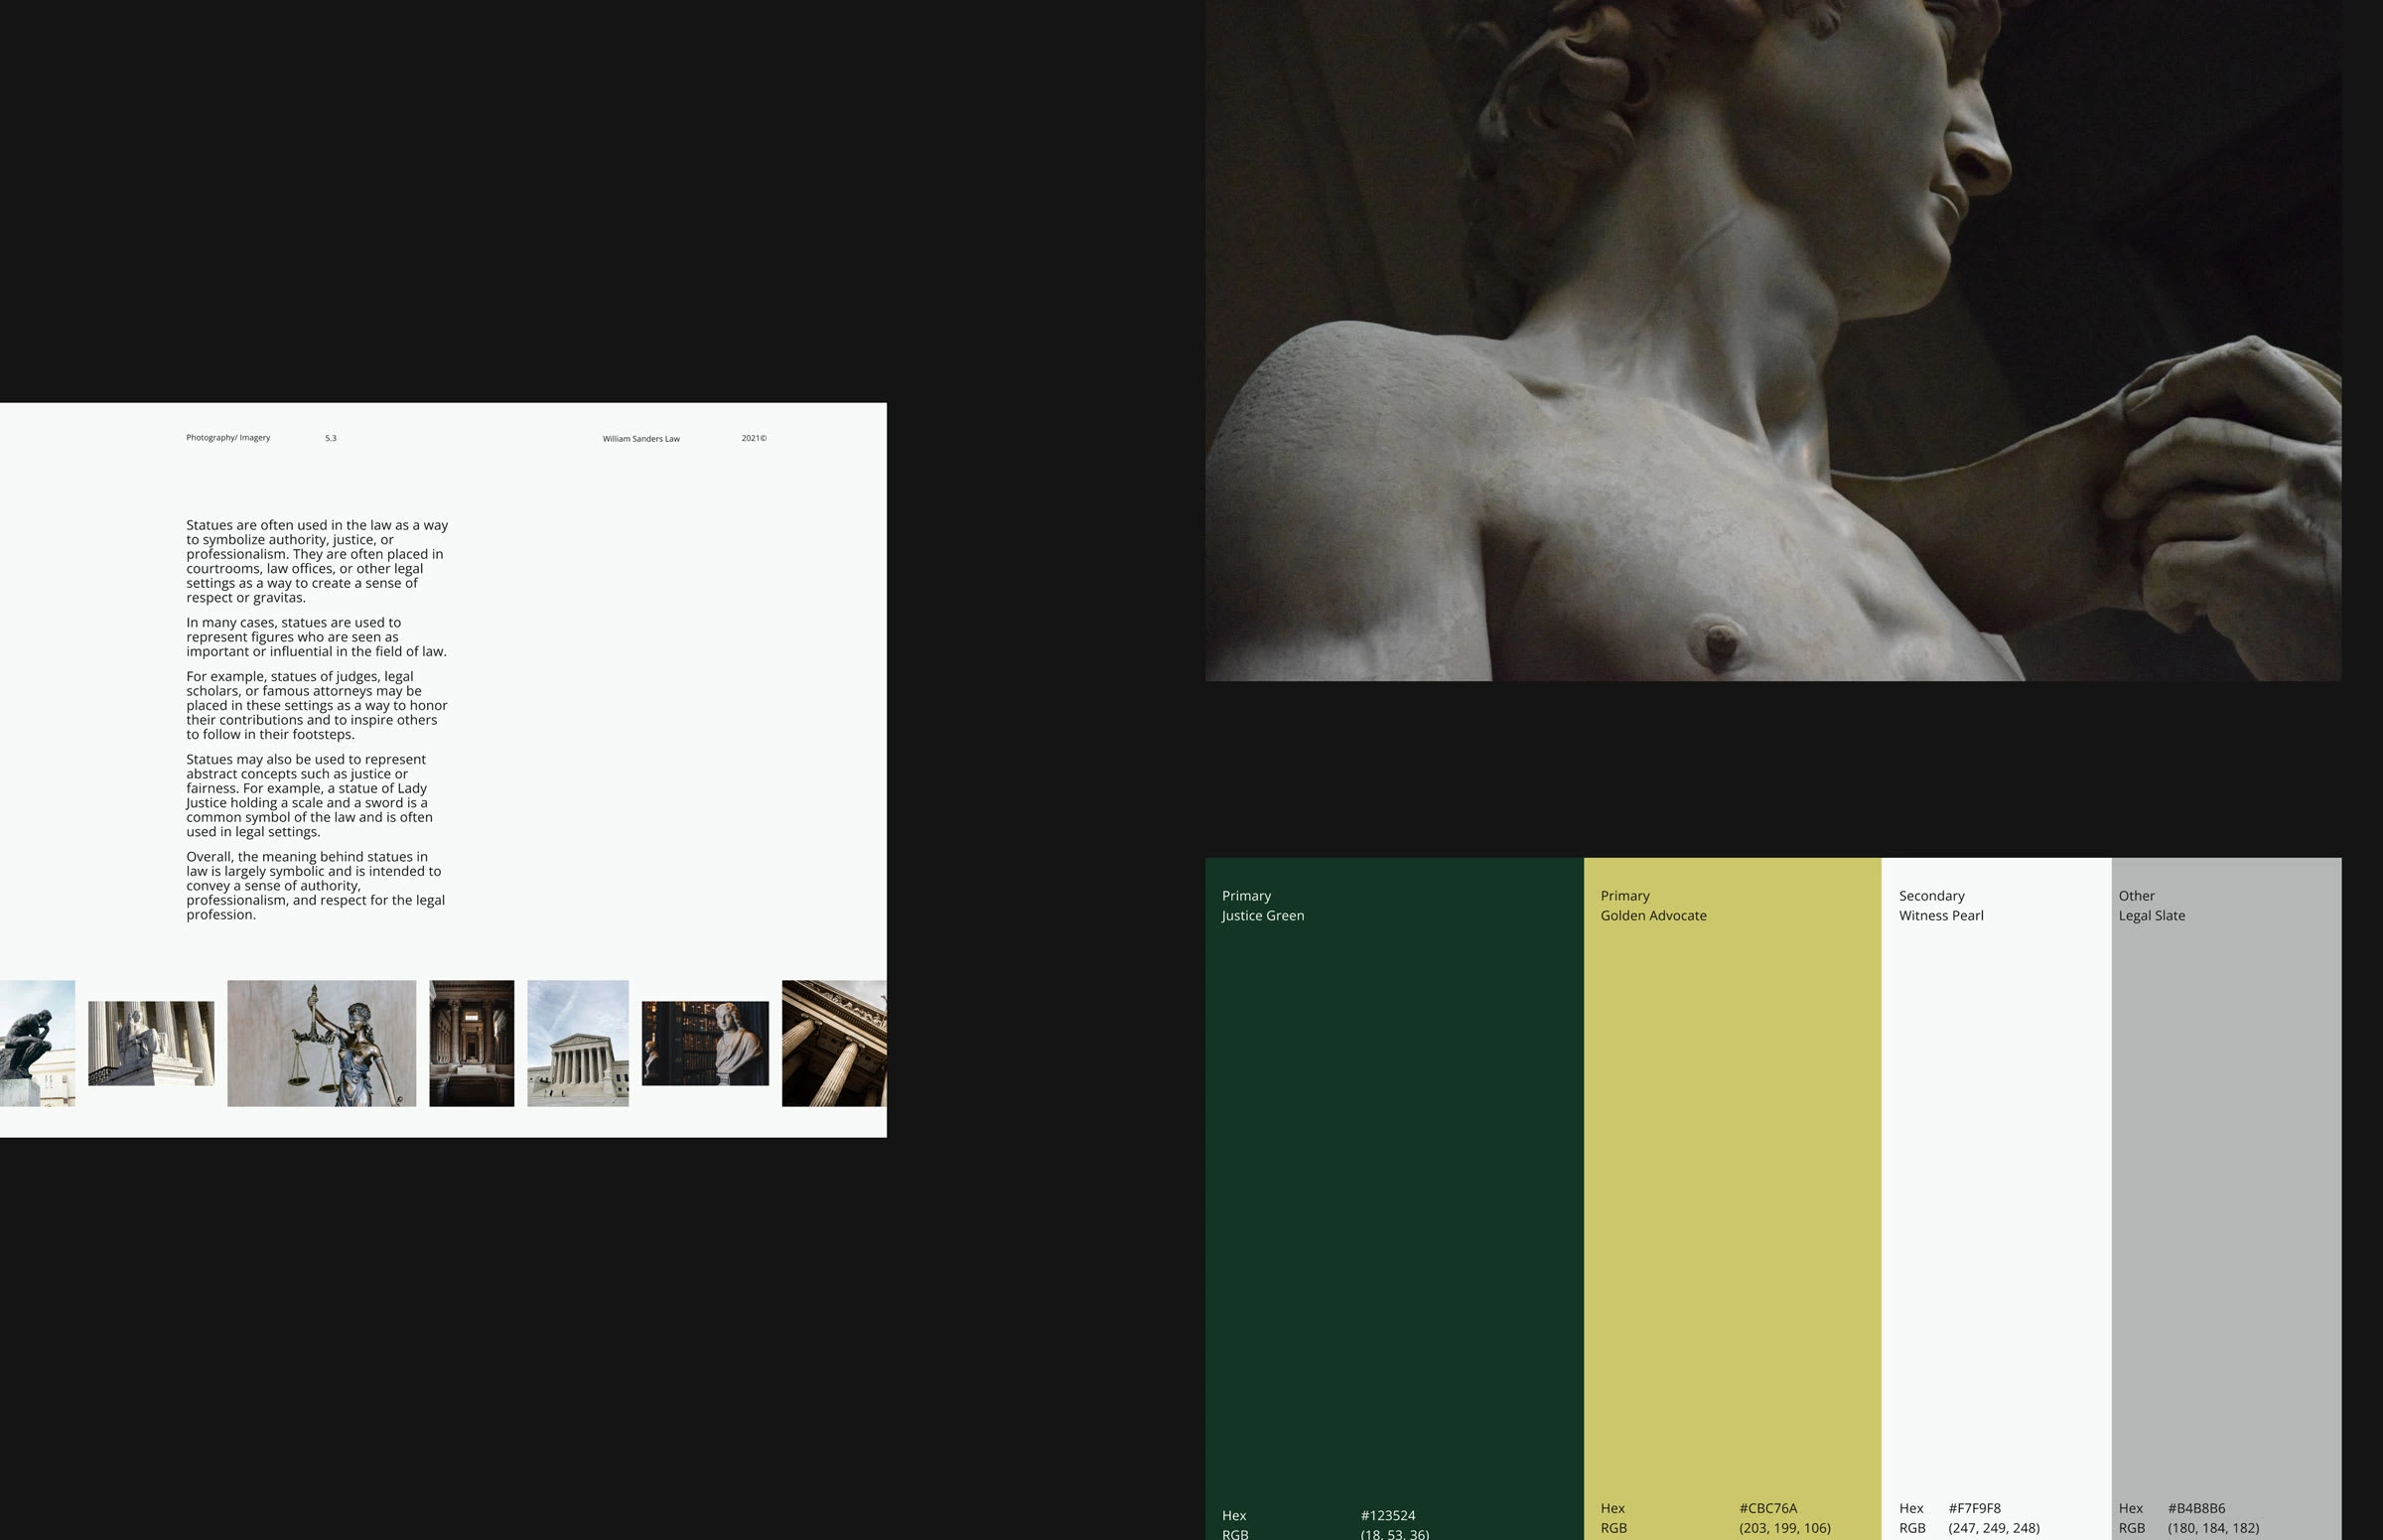The width and height of the screenshot is (2383, 1540).
Task: Click the Golden Advocate color swatch
Action: tap(1732, 1200)
